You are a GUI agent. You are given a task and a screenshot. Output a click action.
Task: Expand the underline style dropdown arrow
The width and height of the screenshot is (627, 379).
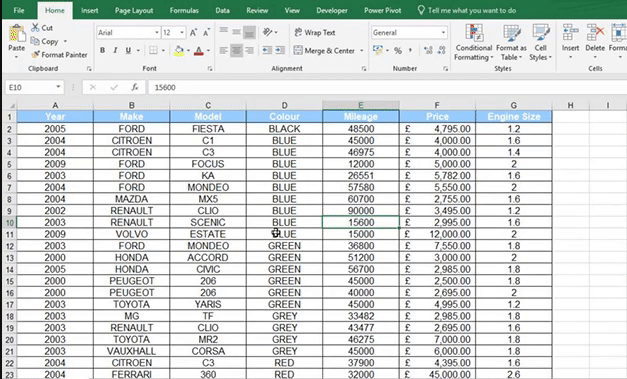138,51
